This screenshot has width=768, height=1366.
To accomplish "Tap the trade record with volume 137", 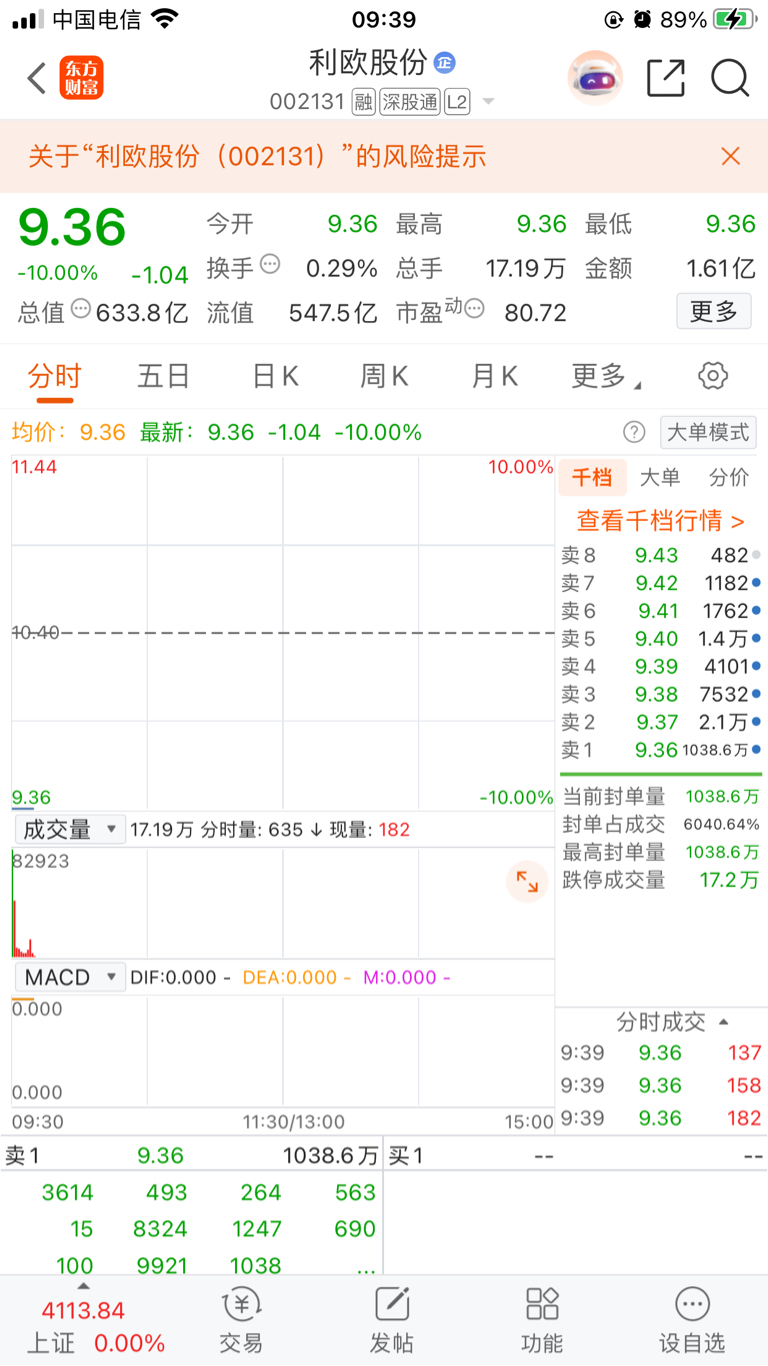I will (660, 1053).
